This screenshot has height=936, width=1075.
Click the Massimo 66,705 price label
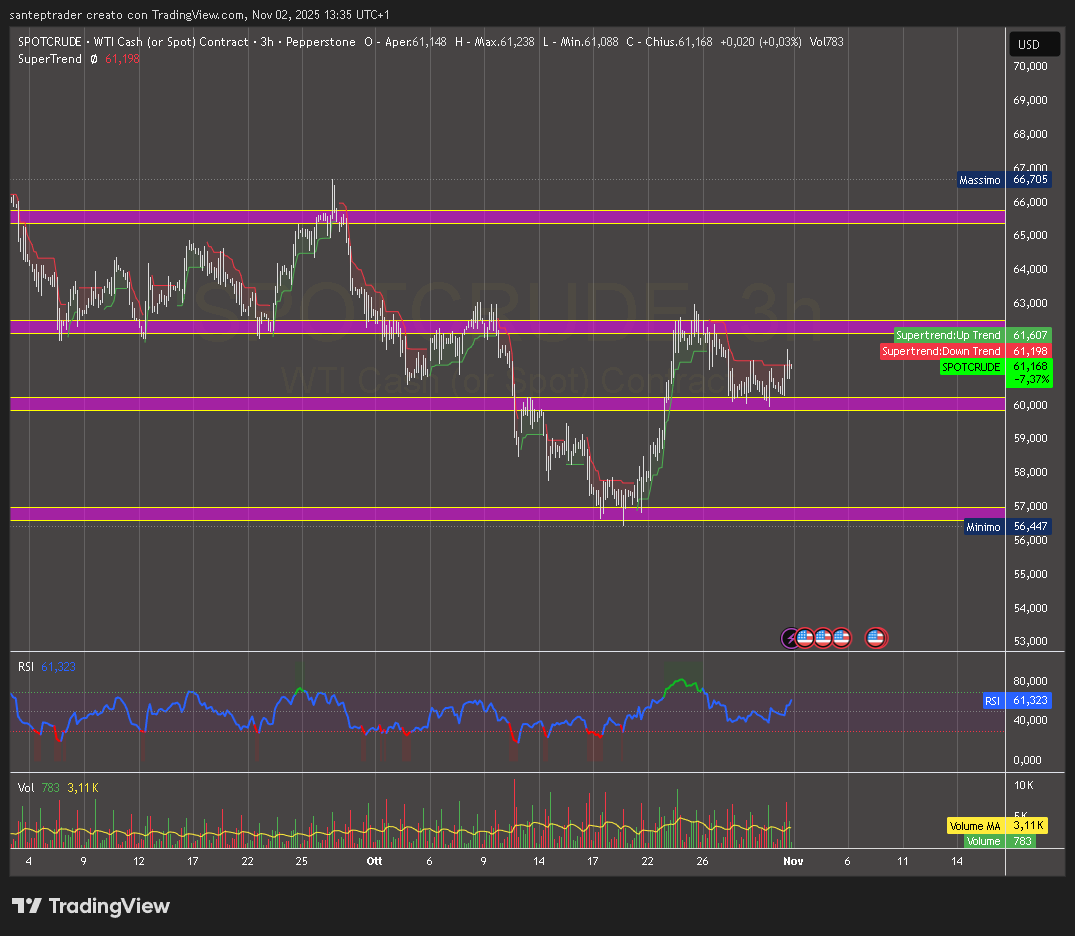point(1004,180)
